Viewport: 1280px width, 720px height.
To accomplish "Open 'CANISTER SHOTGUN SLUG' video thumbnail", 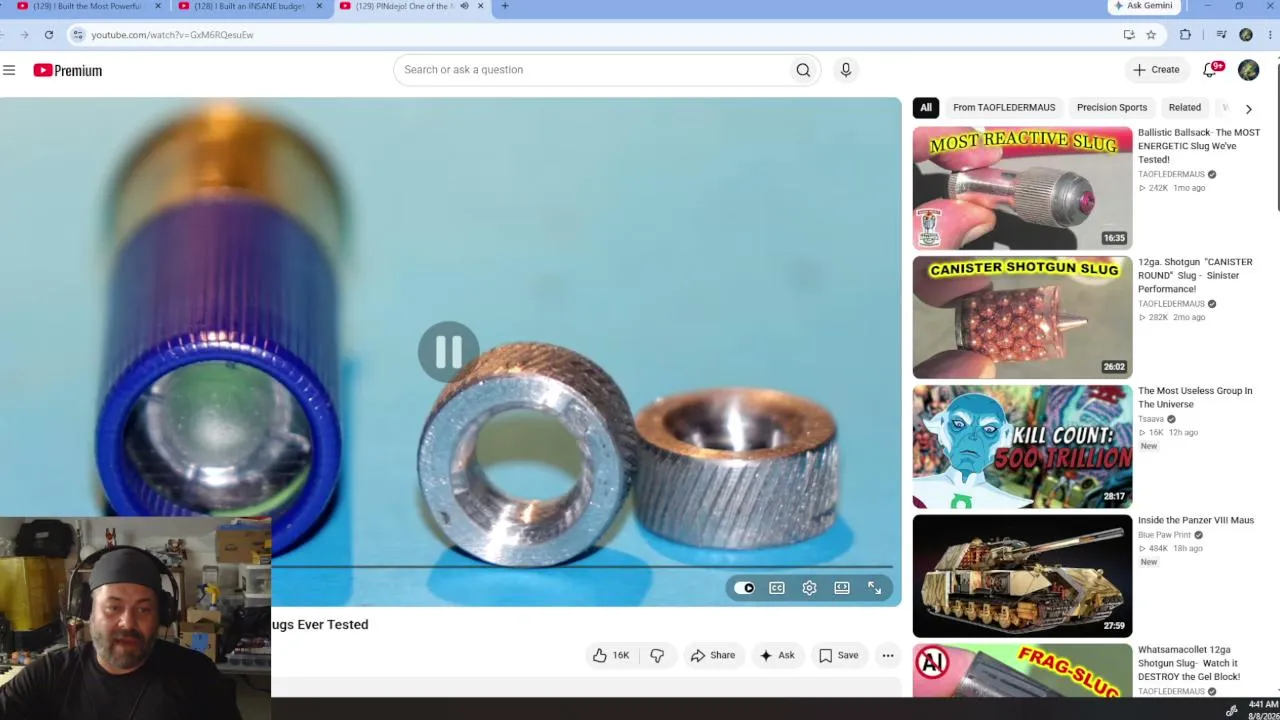I will [x=1022, y=317].
